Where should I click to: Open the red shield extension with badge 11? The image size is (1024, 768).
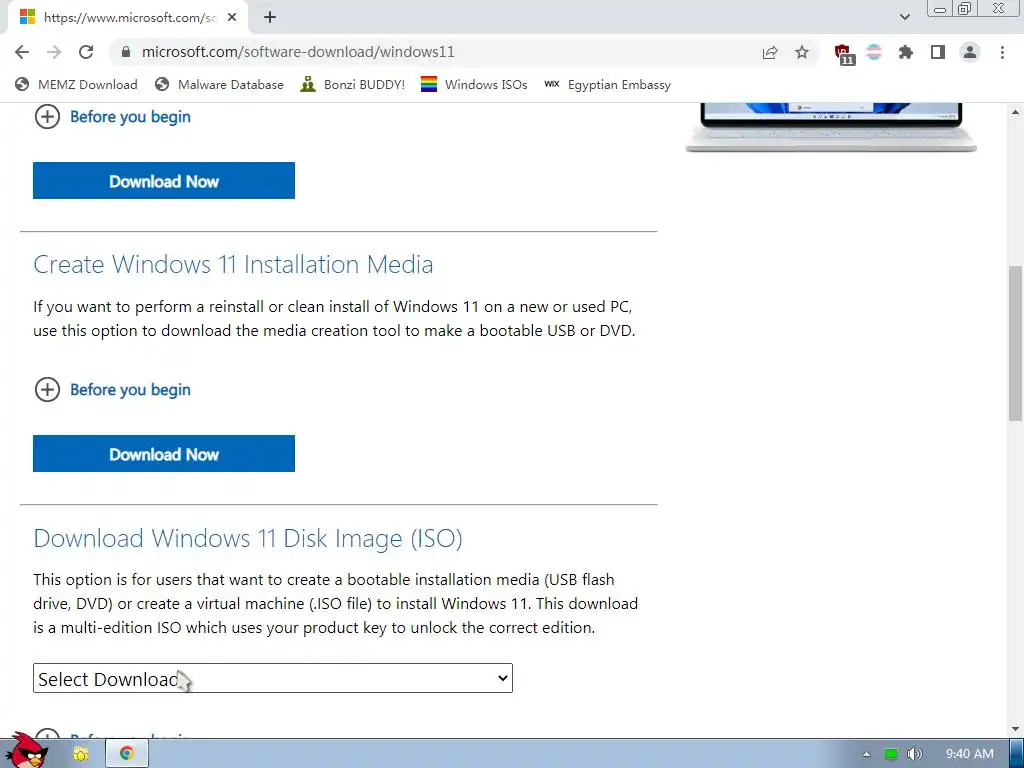tap(843, 54)
